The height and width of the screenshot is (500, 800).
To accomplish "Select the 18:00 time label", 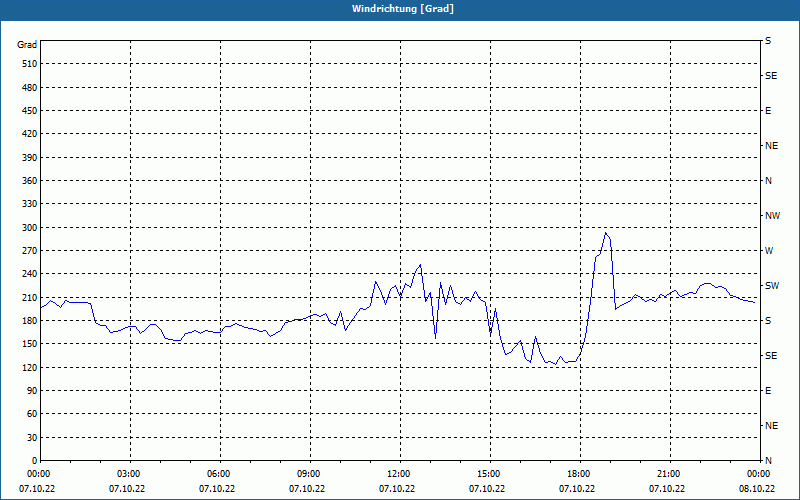I will (578, 474).
